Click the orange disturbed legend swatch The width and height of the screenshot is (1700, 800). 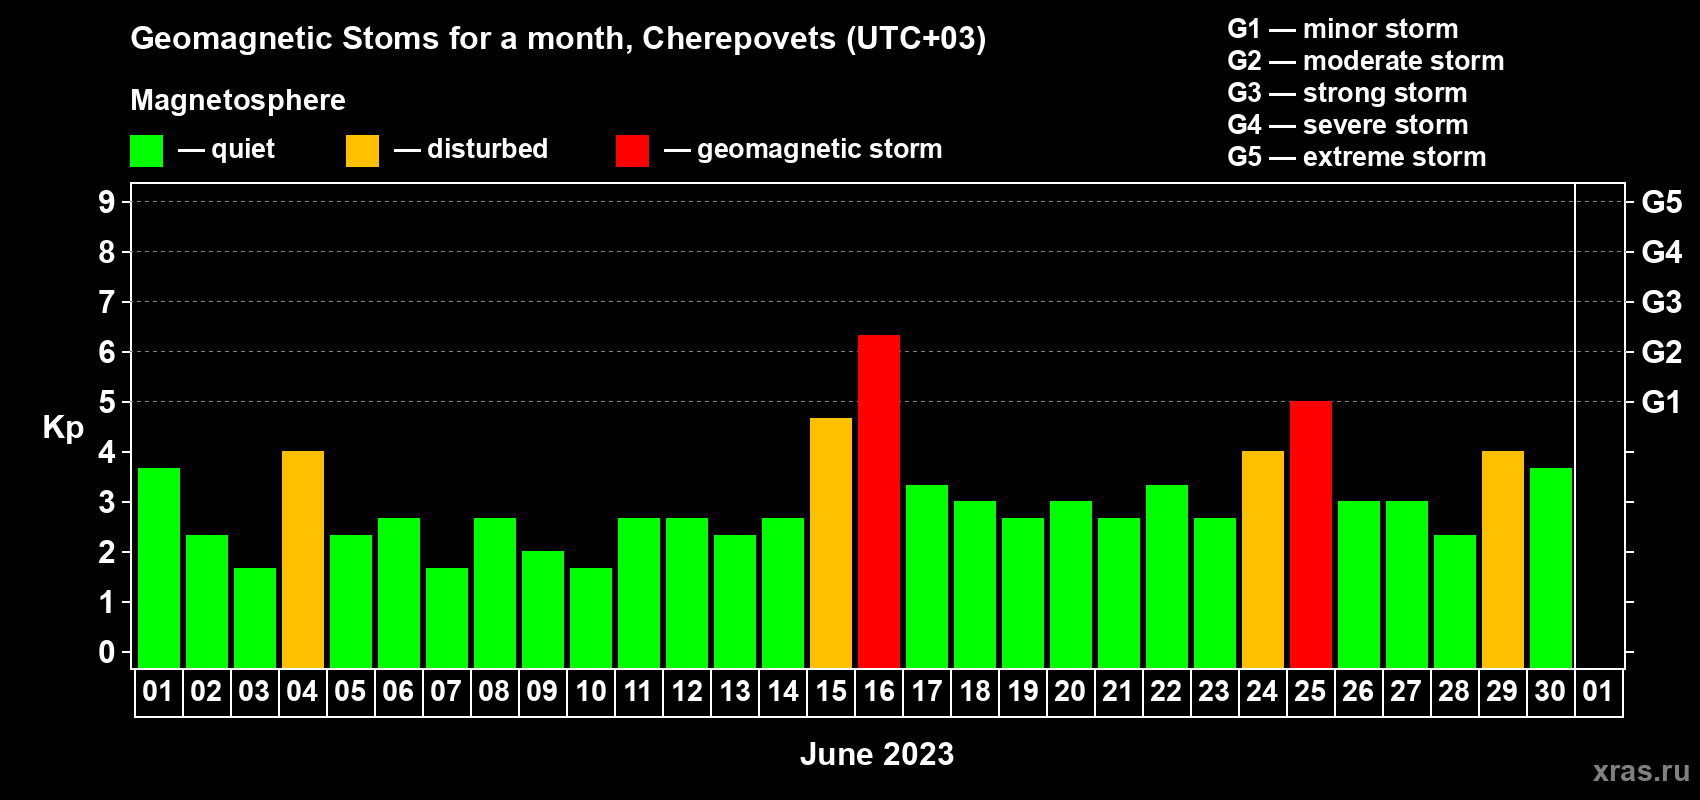click(x=362, y=151)
